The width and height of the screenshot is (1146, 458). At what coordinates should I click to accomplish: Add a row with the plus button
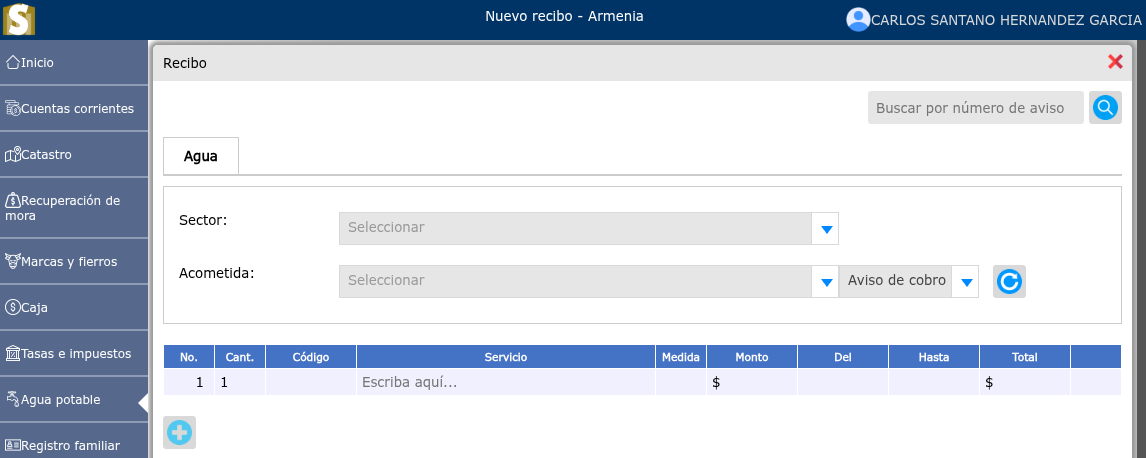[179, 433]
